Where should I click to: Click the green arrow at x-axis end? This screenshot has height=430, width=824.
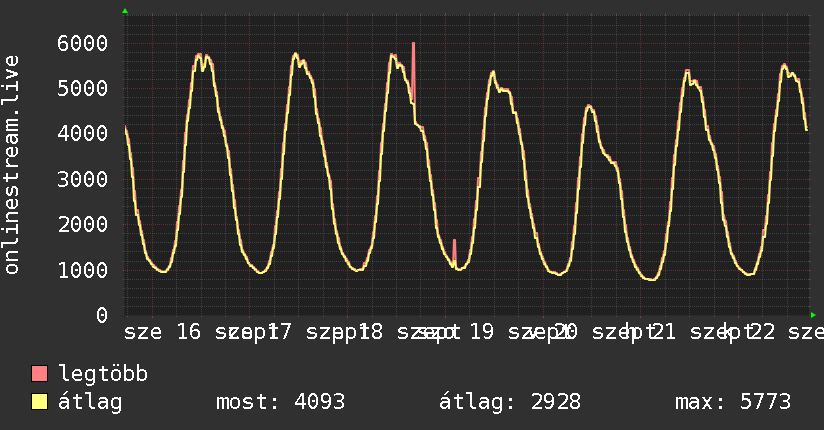click(x=813, y=315)
